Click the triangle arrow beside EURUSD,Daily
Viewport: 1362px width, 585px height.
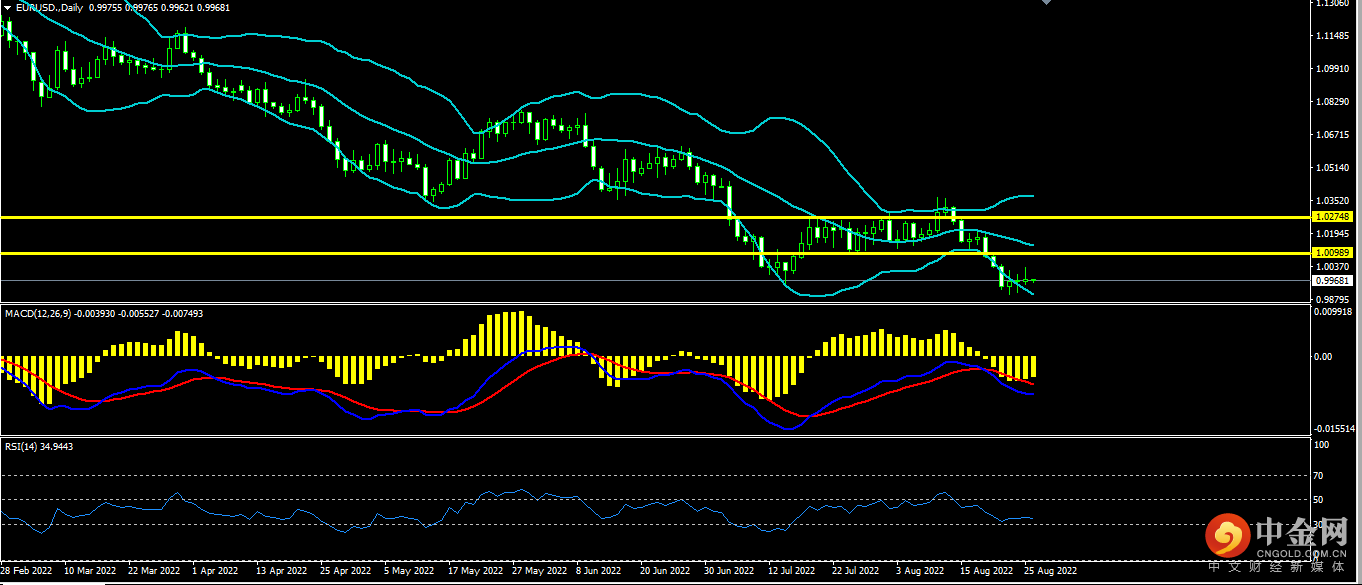point(8,8)
